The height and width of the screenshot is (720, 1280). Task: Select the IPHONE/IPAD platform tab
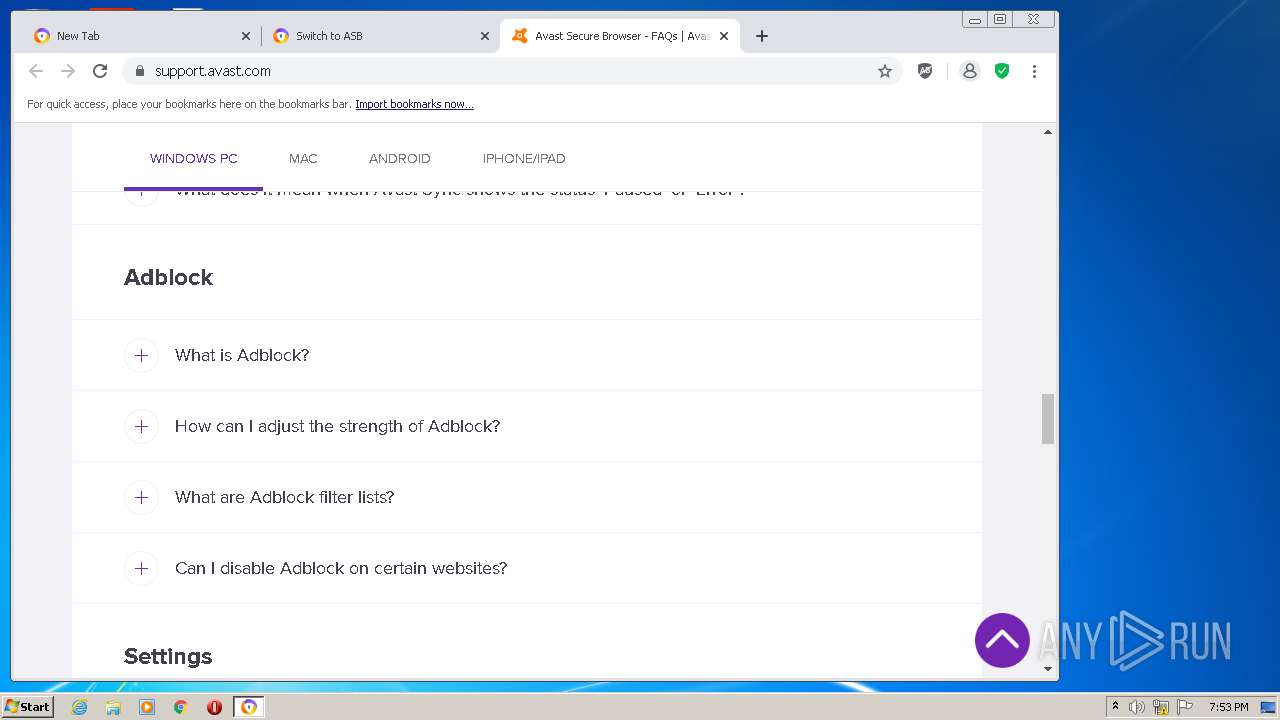524,159
